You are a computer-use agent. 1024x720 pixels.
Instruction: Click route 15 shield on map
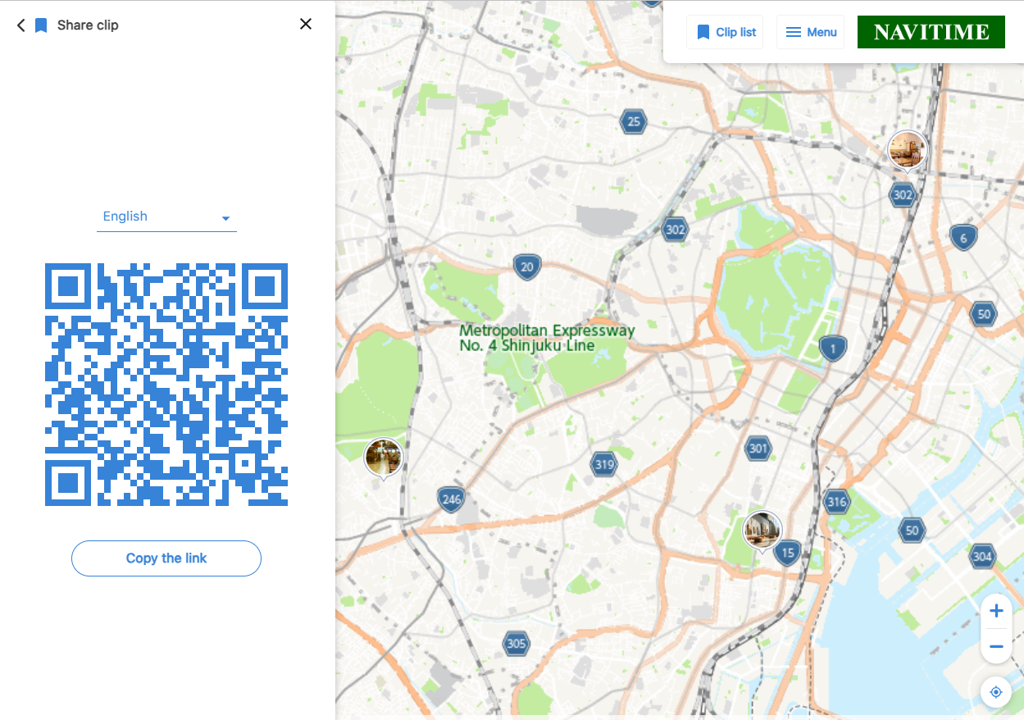788,553
